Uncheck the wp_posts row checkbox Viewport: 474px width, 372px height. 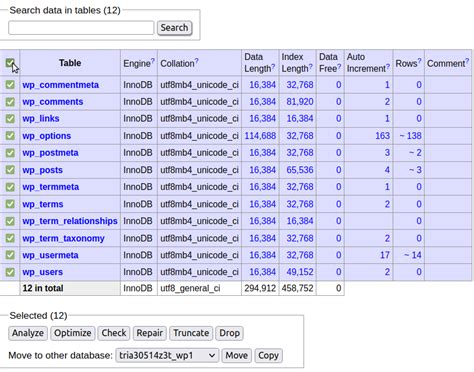coord(10,170)
